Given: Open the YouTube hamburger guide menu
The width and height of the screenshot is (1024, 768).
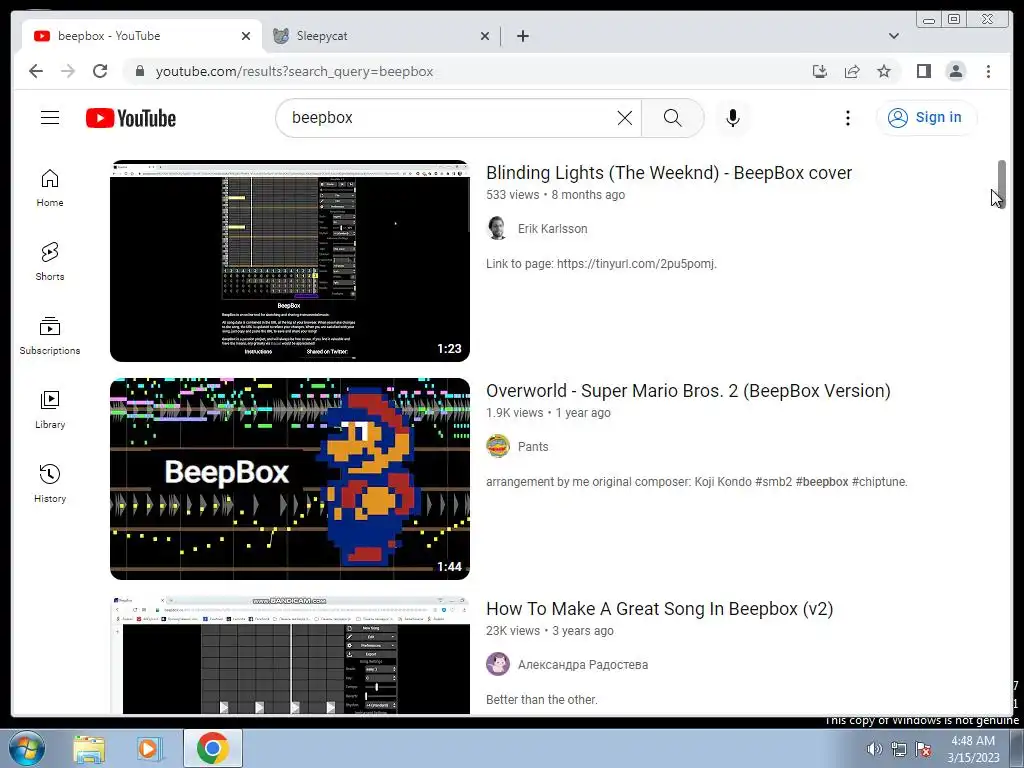Looking at the screenshot, I should coord(50,118).
